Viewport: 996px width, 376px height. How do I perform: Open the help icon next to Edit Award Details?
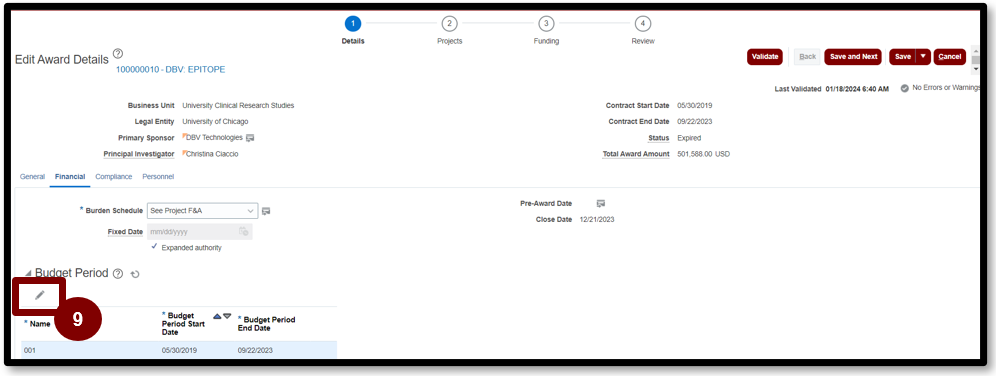click(x=118, y=53)
